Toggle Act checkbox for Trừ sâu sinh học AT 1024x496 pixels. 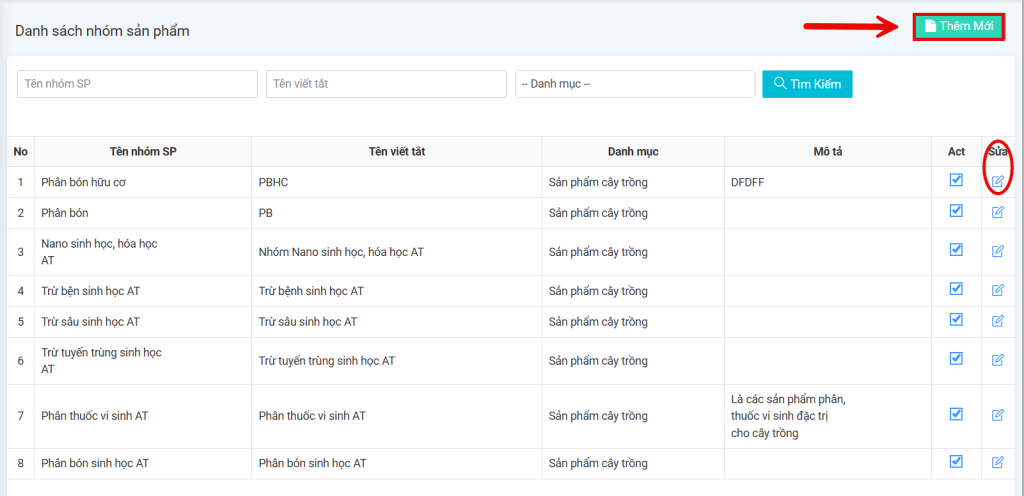(956, 320)
